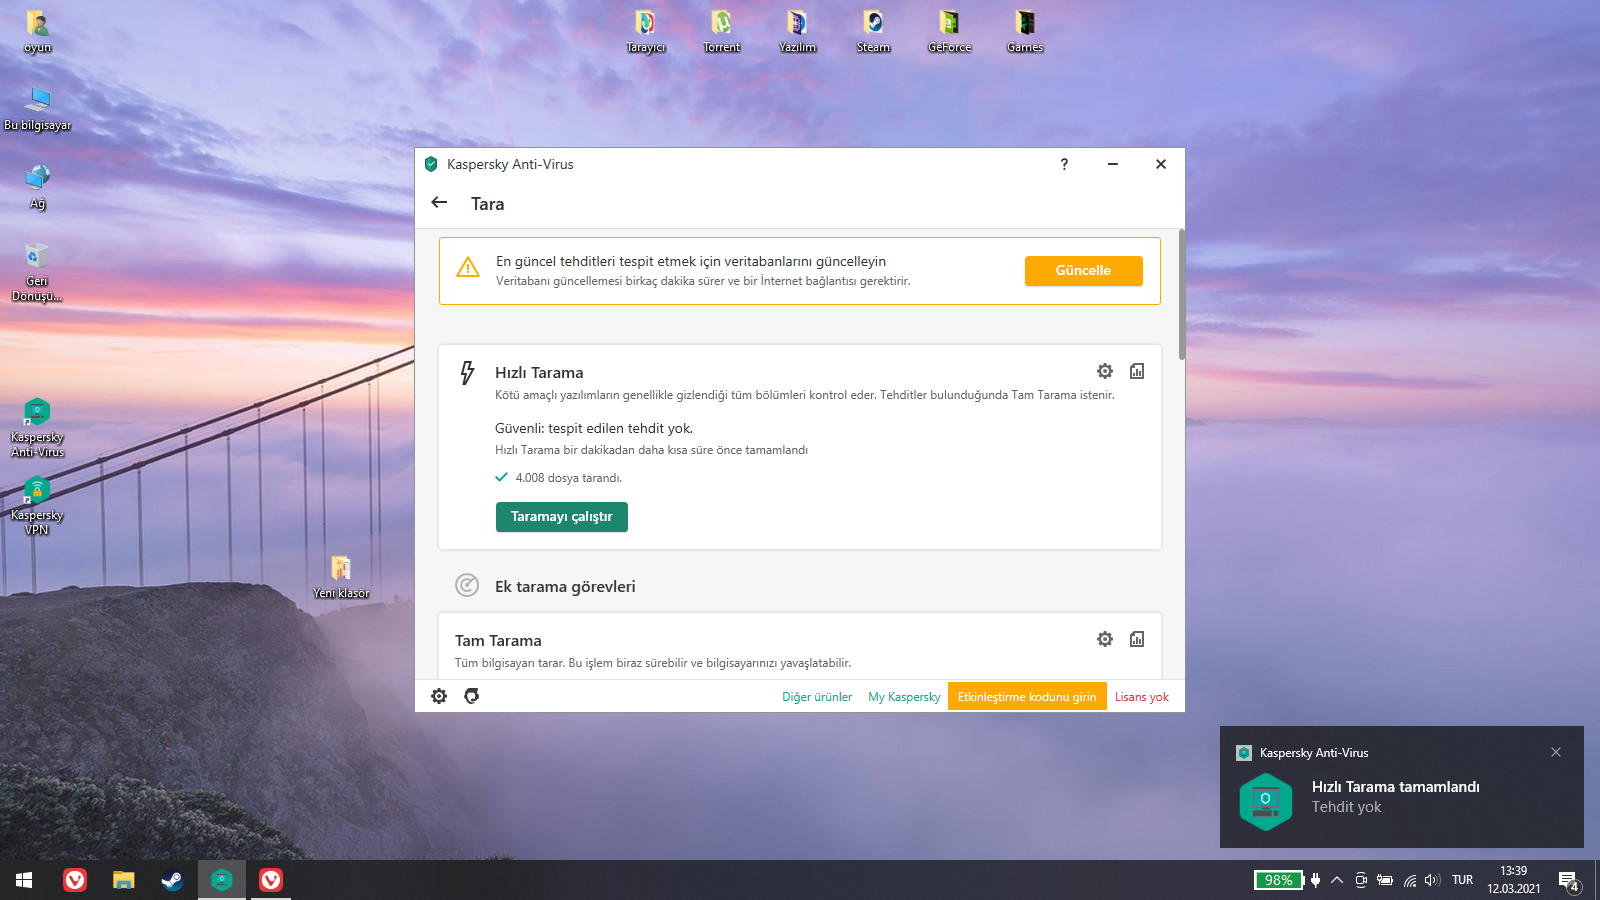
Task: Go back using the arrow beside Tara
Action: pos(439,202)
